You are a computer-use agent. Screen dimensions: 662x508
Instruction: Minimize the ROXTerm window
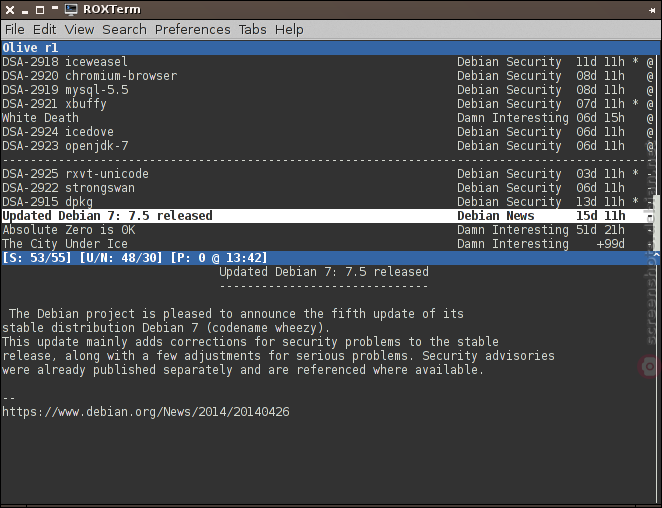point(25,11)
